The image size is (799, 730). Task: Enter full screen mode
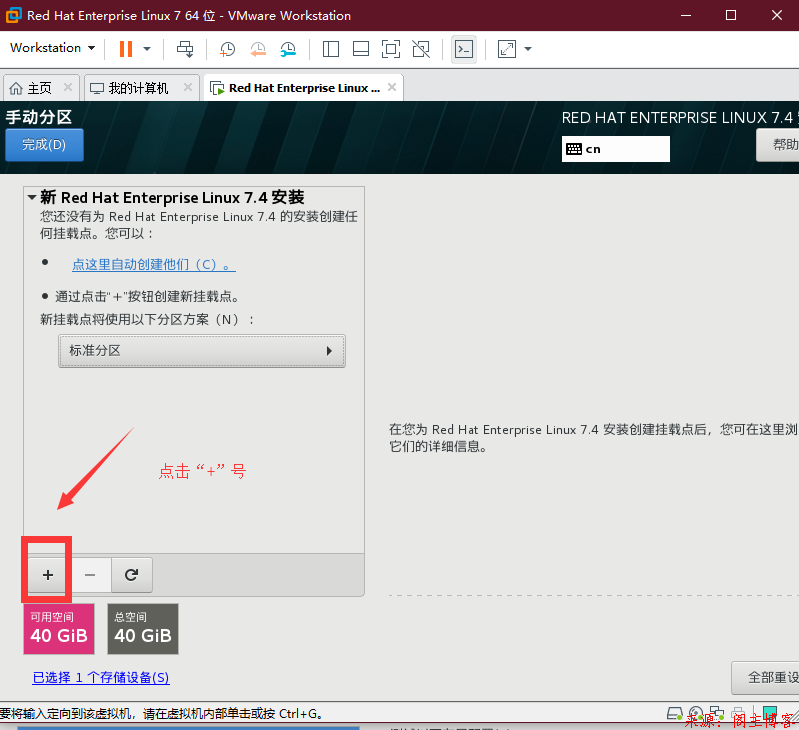(x=391, y=49)
